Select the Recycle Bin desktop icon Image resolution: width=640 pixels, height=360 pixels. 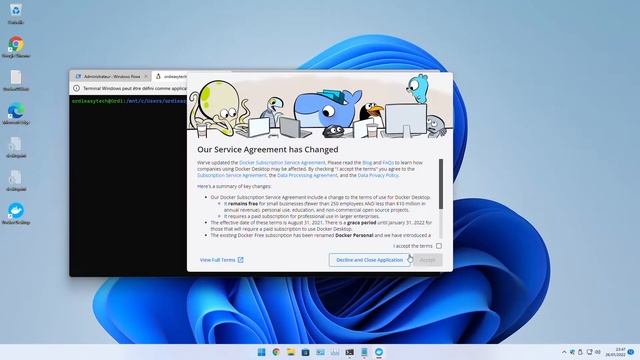pyautogui.click(x=16, y=13)
